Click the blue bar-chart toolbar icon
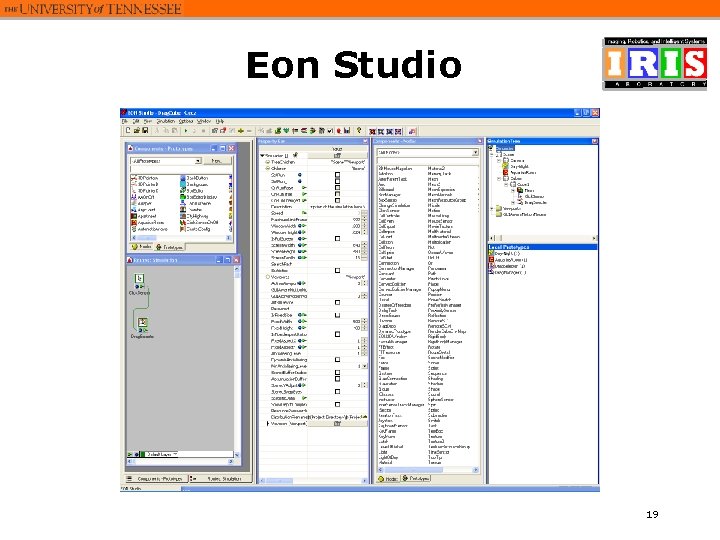 [347, 131]
